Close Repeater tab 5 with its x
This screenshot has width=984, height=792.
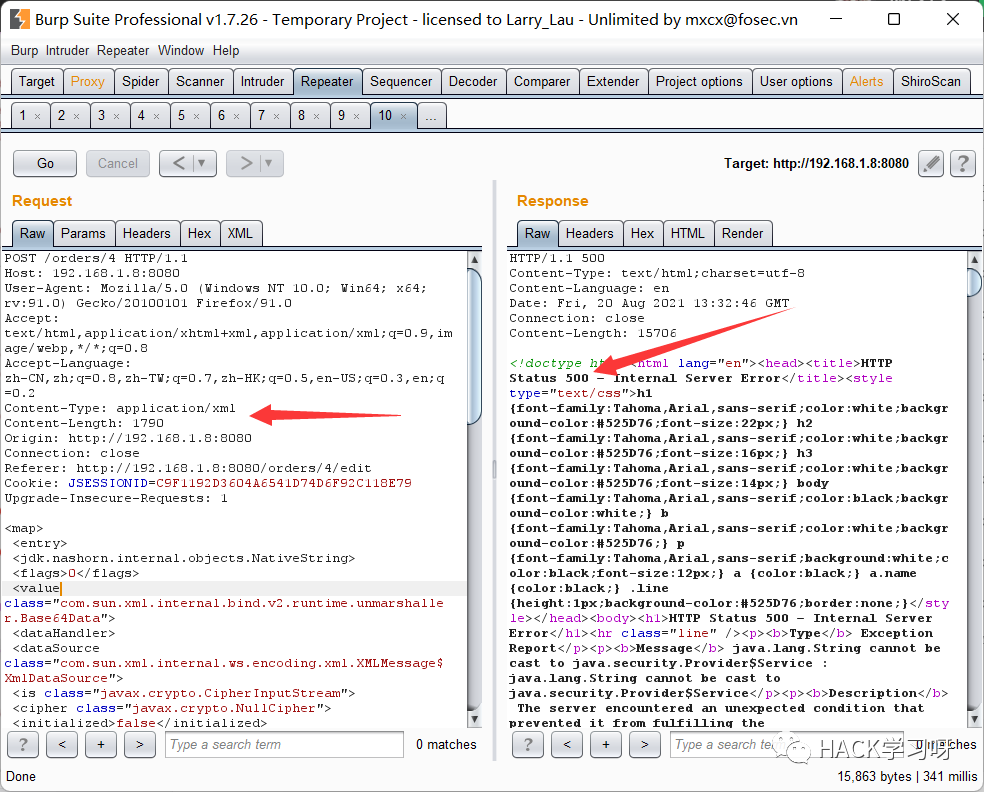196,116
